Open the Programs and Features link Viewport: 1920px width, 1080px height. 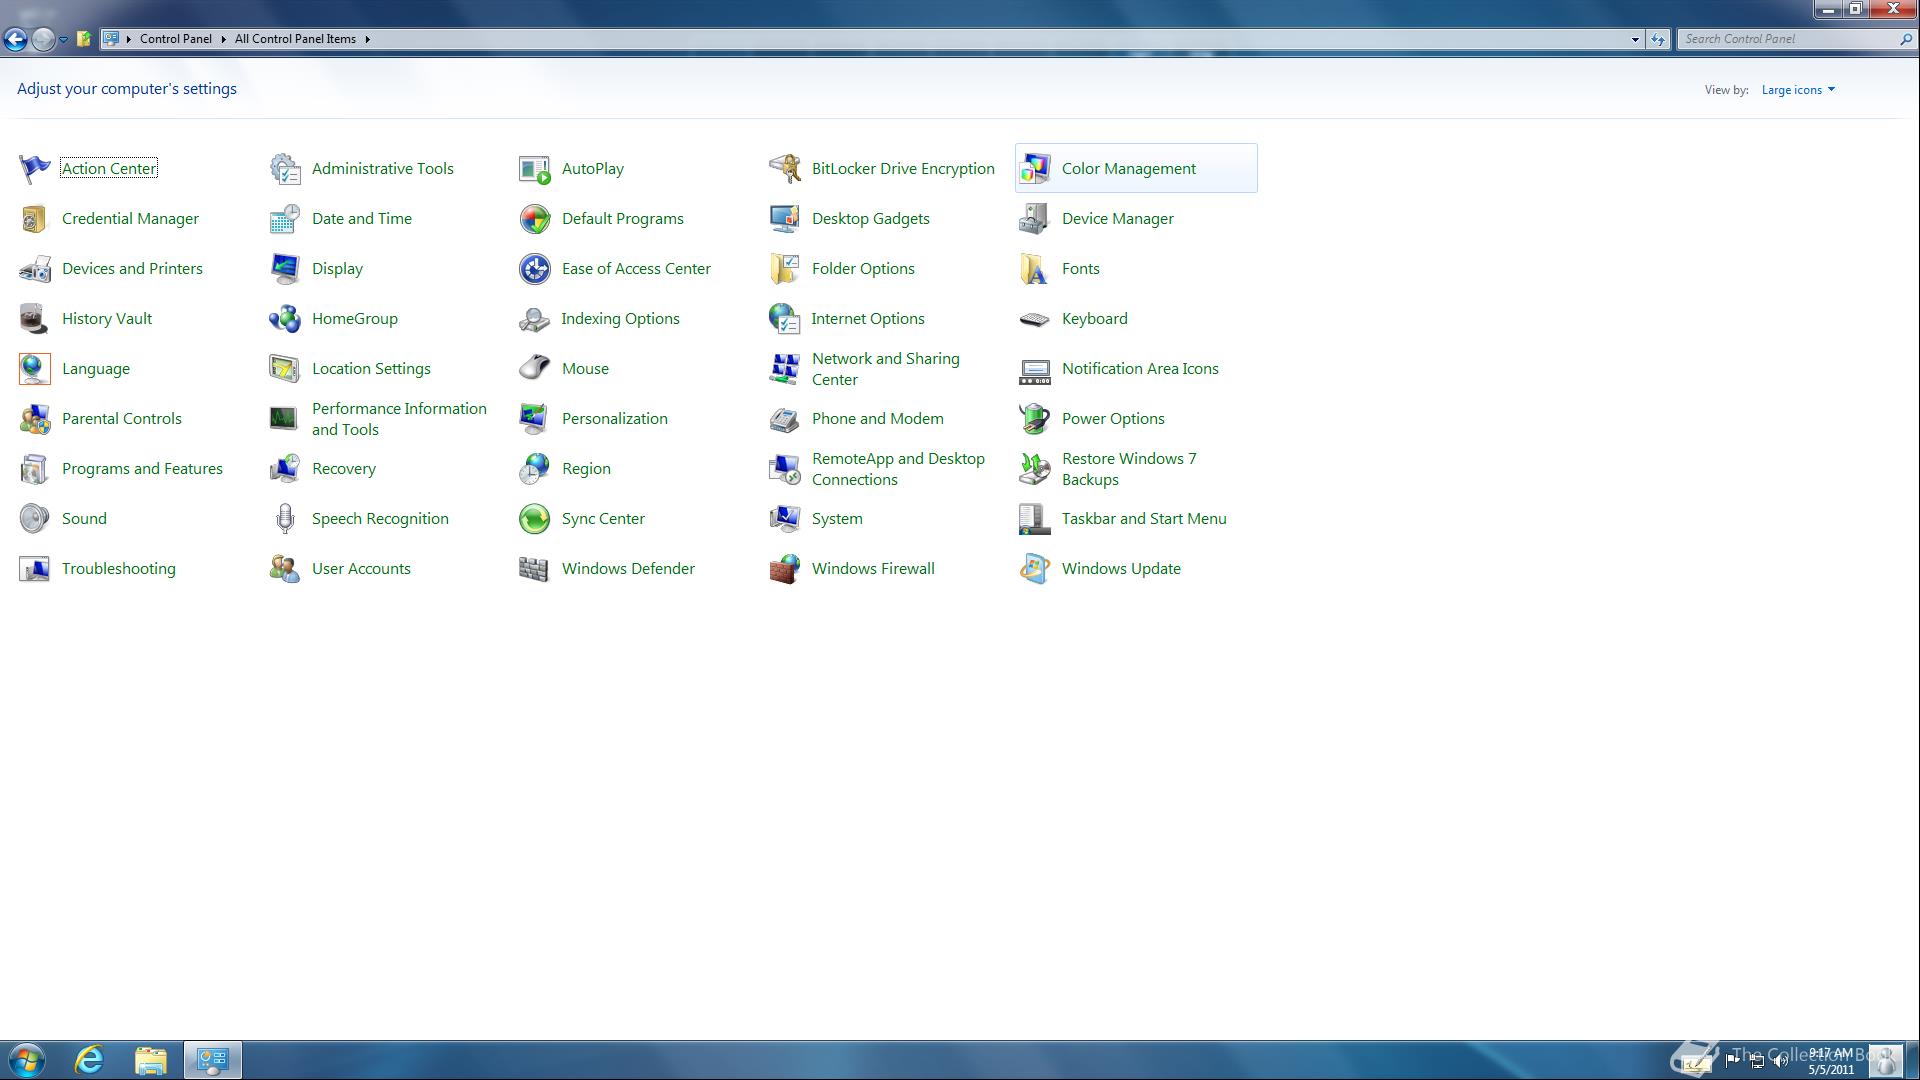142,469
